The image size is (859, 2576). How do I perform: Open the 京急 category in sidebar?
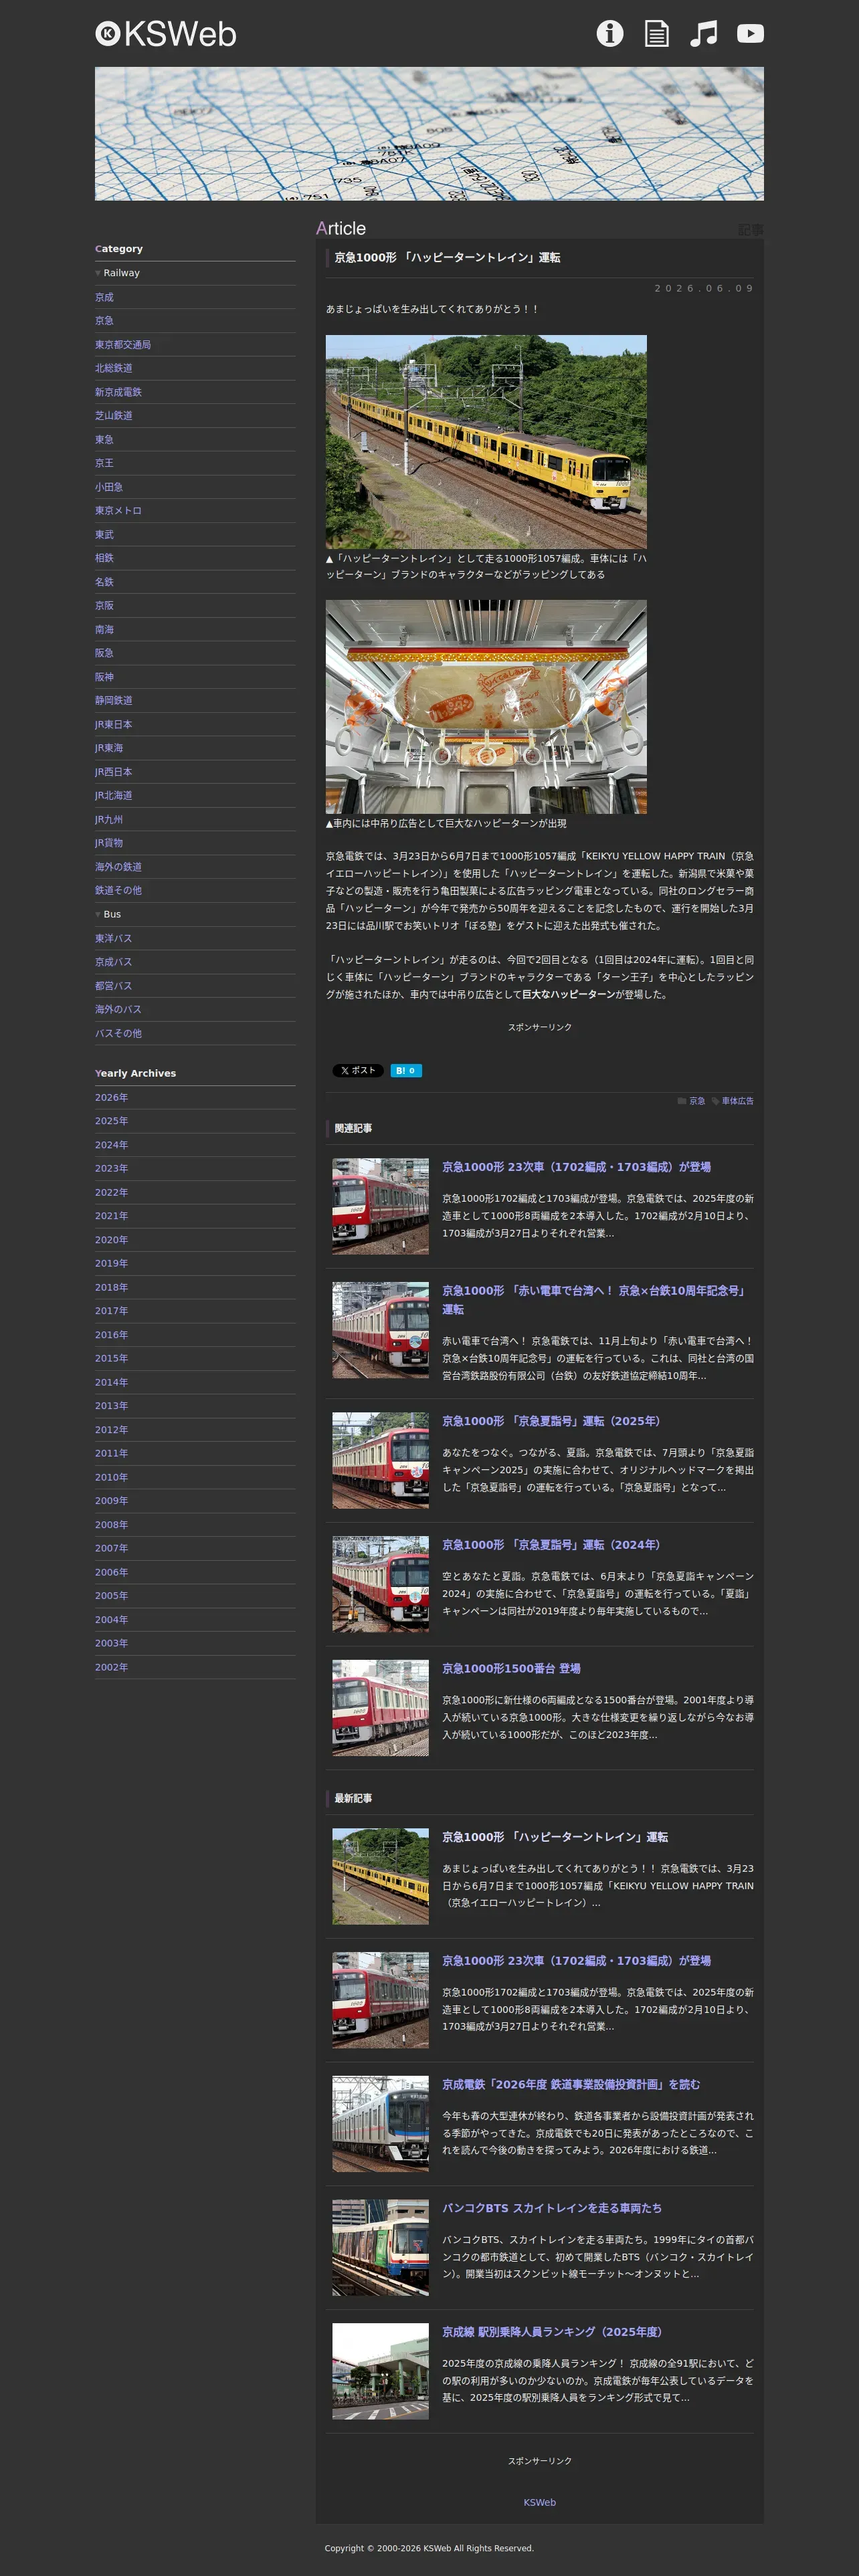(104, 321)
